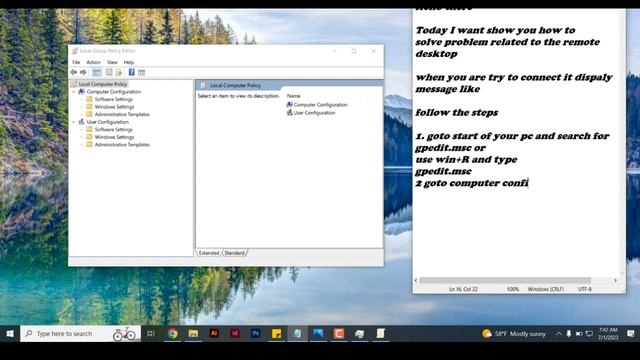This screenshot has height=360, width=640.
Task: Select Windows Settings under User Configuration
Action: coord(114,137)
